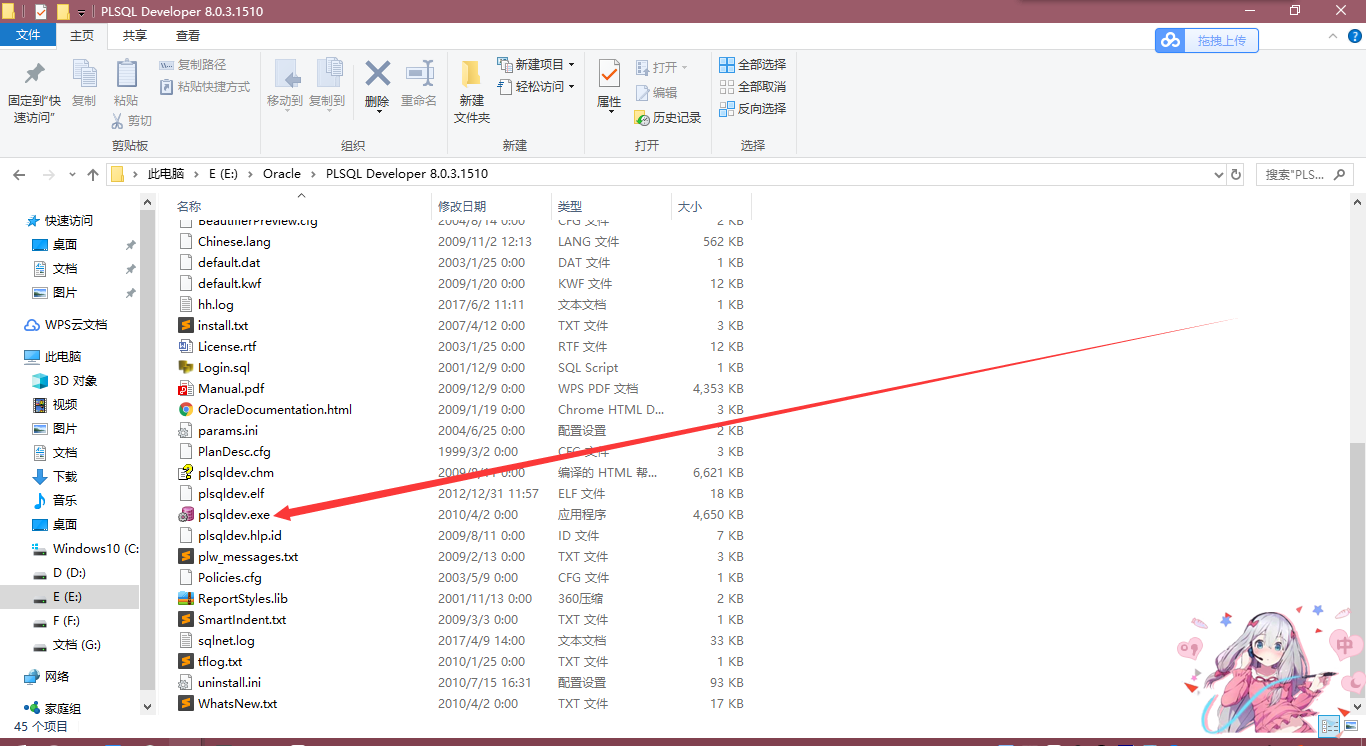Switch to details view layout icon
The image size is (1366, 746).
1329,726
